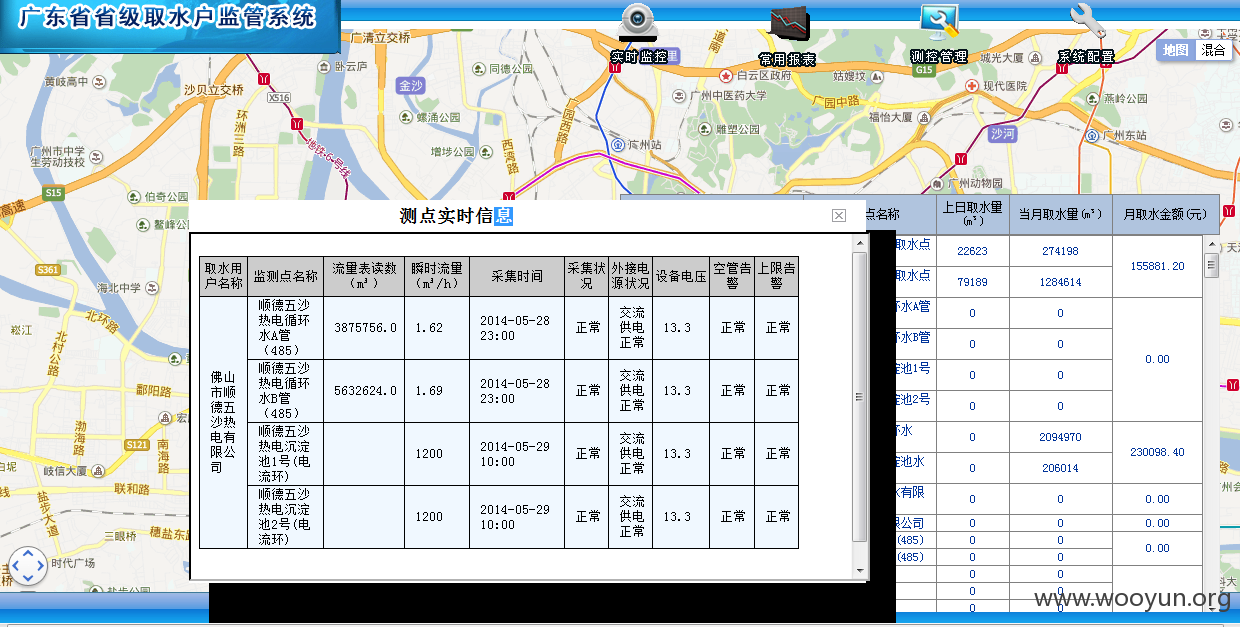
Task: Switch map view to 地图
Action: (1176, 50)
